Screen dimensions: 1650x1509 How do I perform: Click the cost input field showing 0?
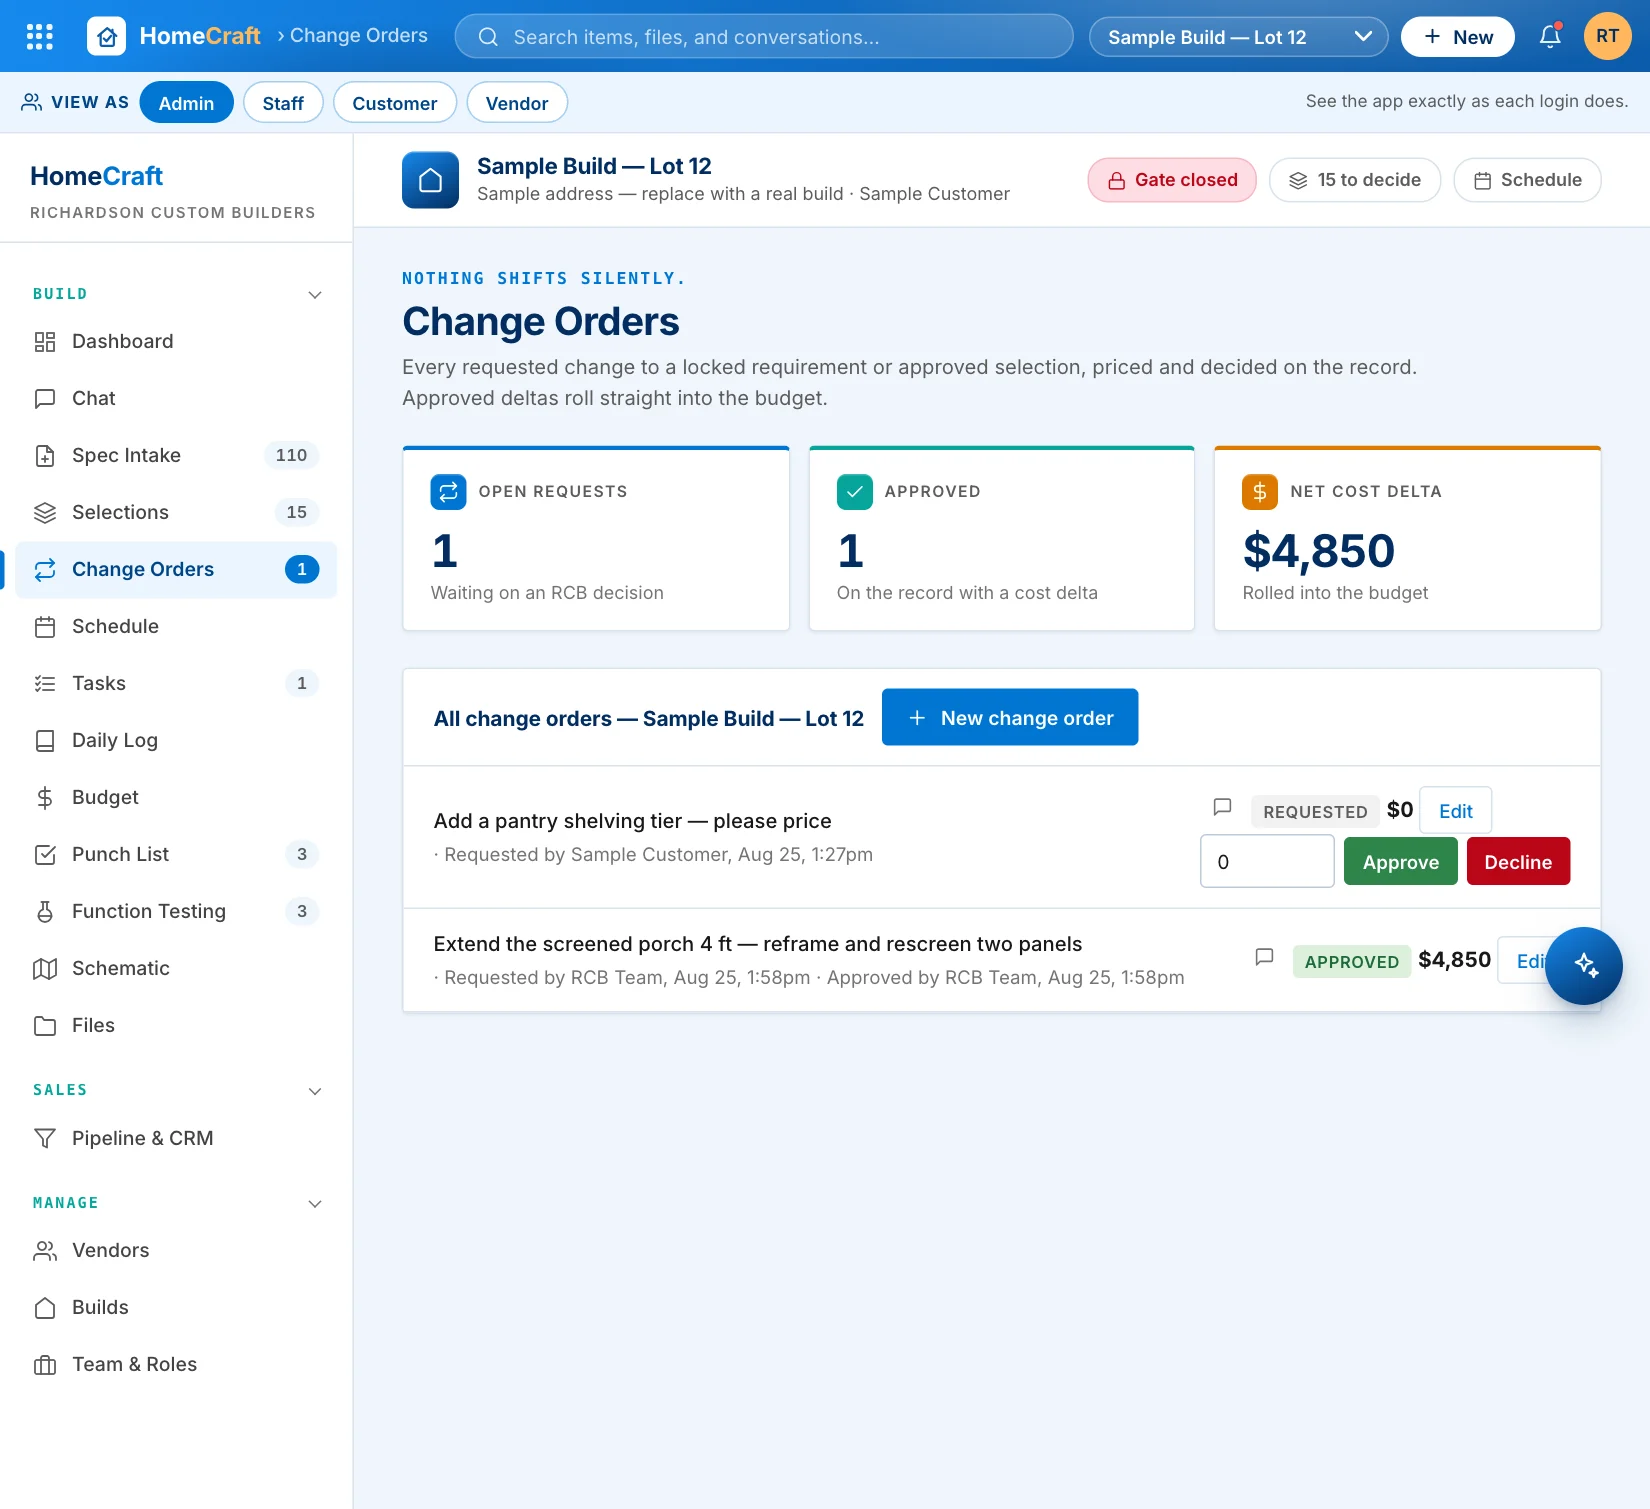tap(1267, 862)
